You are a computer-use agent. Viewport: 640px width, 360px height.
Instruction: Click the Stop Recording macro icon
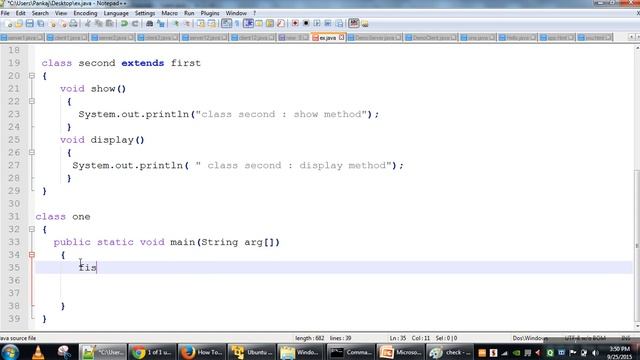tap(306, 24)
